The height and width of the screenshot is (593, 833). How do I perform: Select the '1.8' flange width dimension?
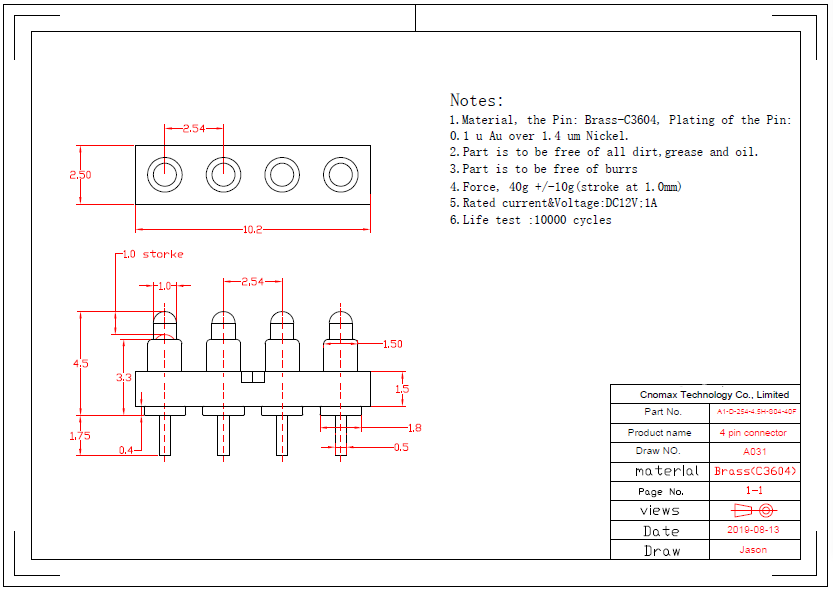click(x=414, y=428)
